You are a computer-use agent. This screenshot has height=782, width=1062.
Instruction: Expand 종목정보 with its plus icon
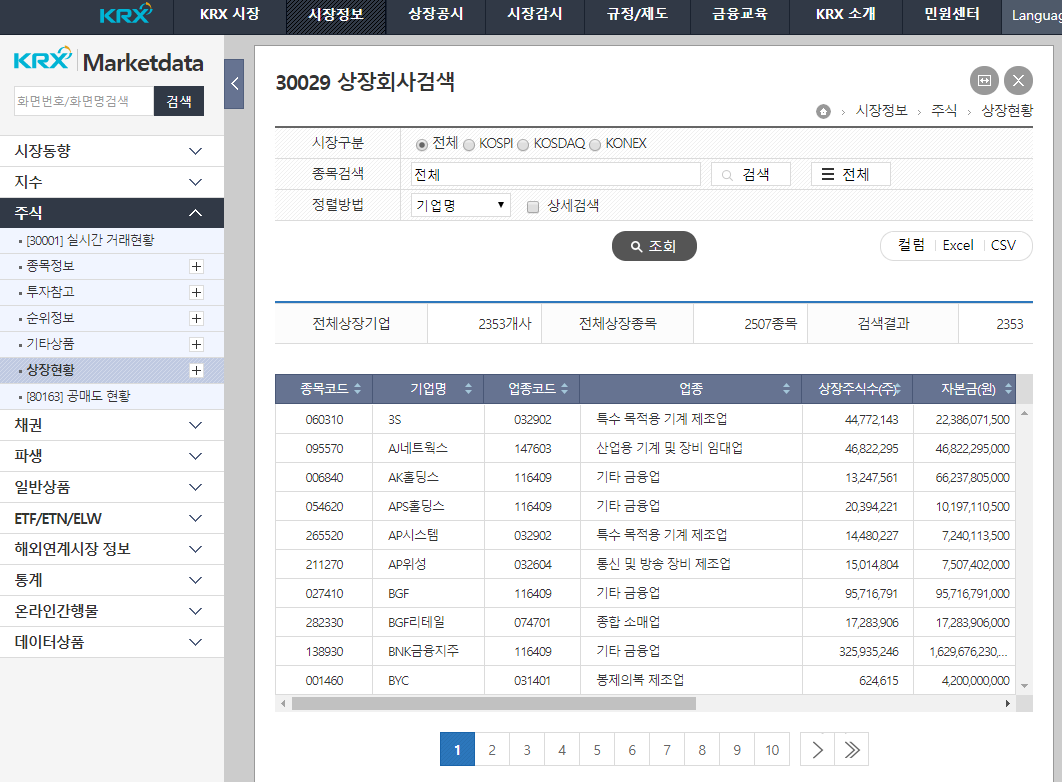[196, 266]
